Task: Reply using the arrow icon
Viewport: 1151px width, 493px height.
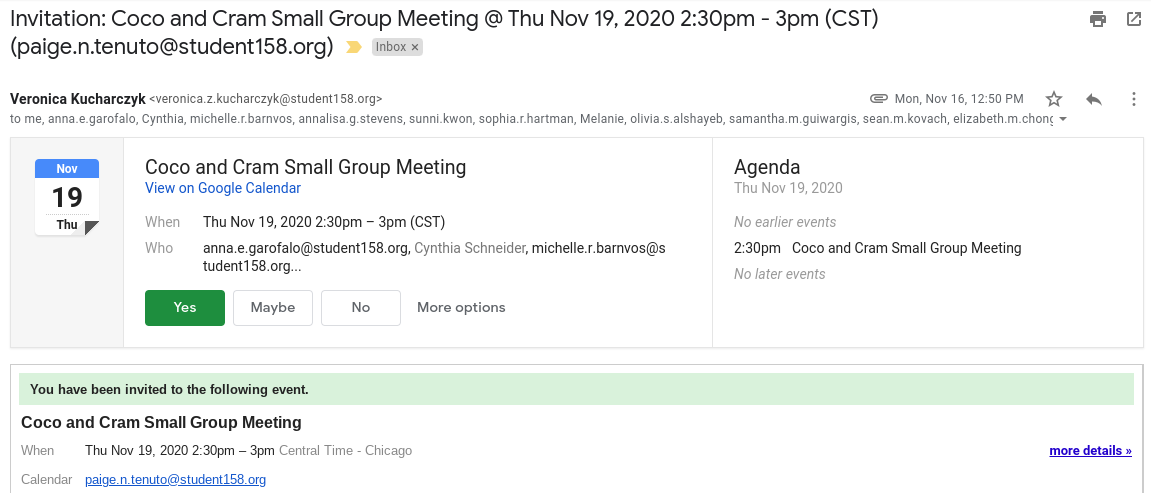Action: pos(1094,99)
